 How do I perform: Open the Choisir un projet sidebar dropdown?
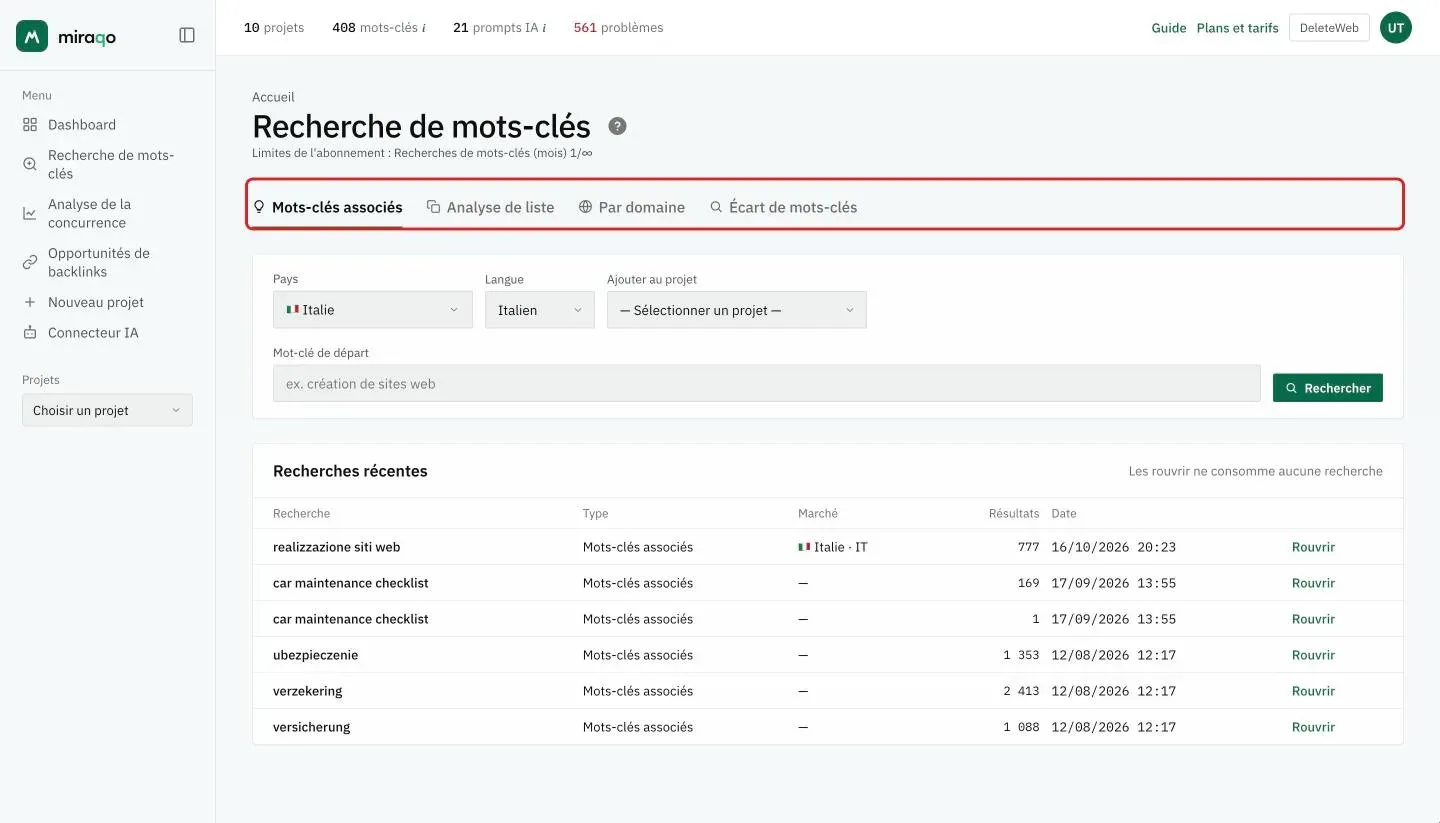coord(107,410)
